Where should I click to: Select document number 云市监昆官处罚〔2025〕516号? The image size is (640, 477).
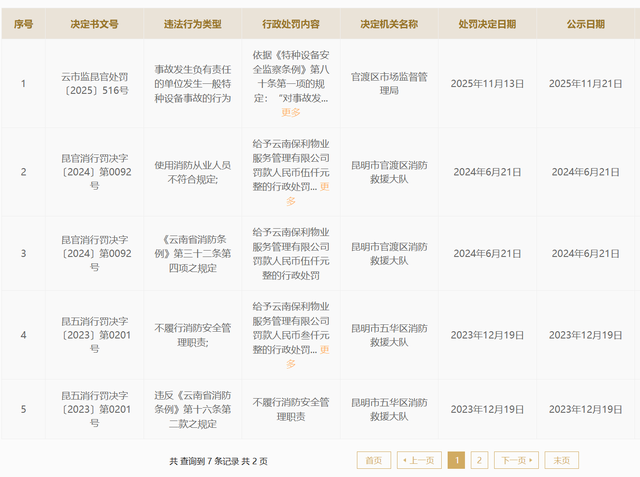pos(94,84)
